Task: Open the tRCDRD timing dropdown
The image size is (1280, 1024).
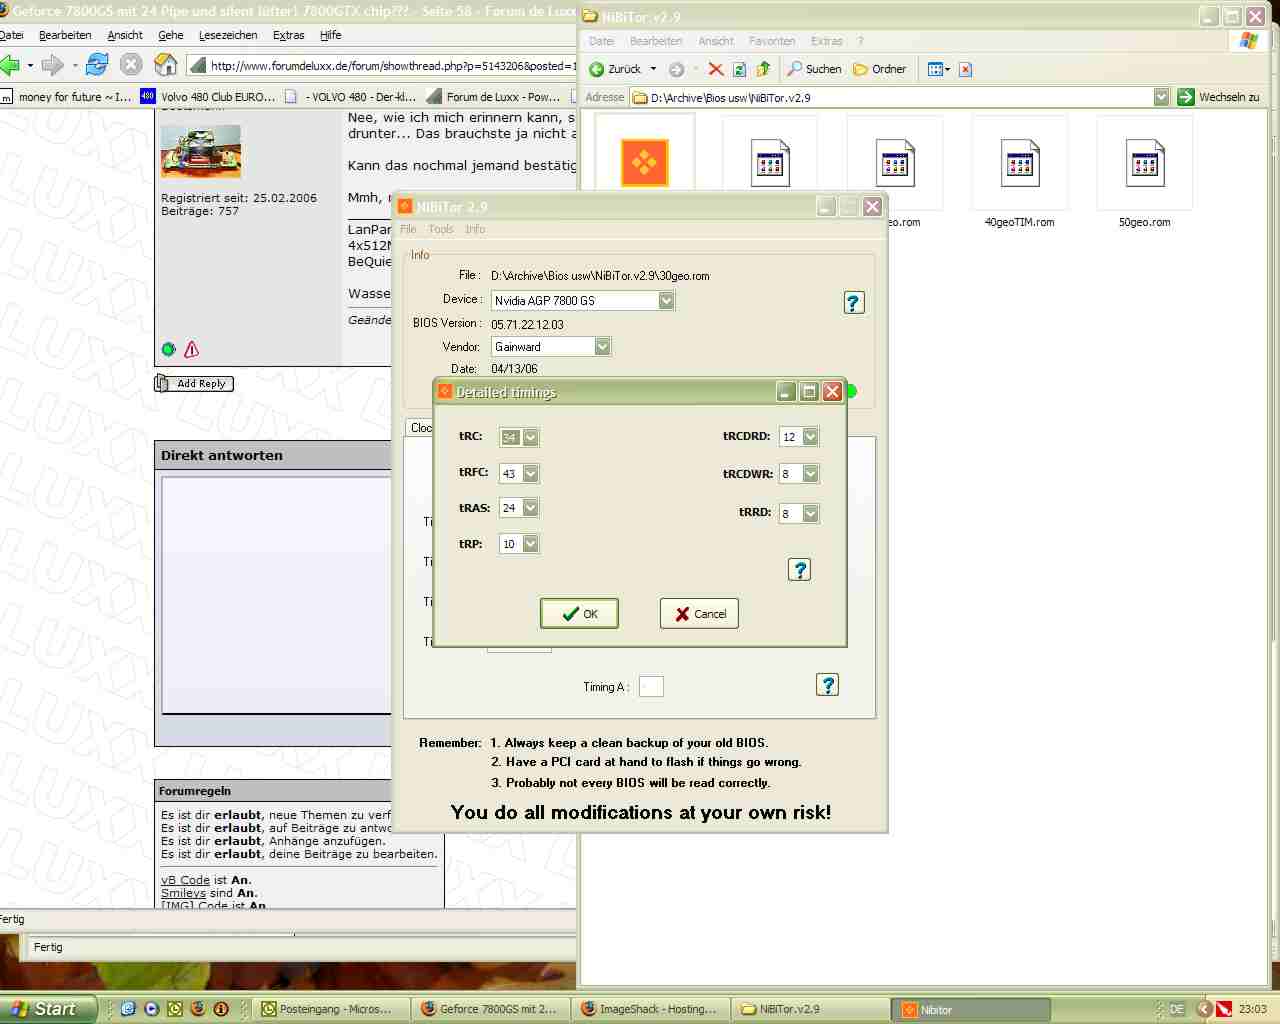Action: [x=811, y=437]
